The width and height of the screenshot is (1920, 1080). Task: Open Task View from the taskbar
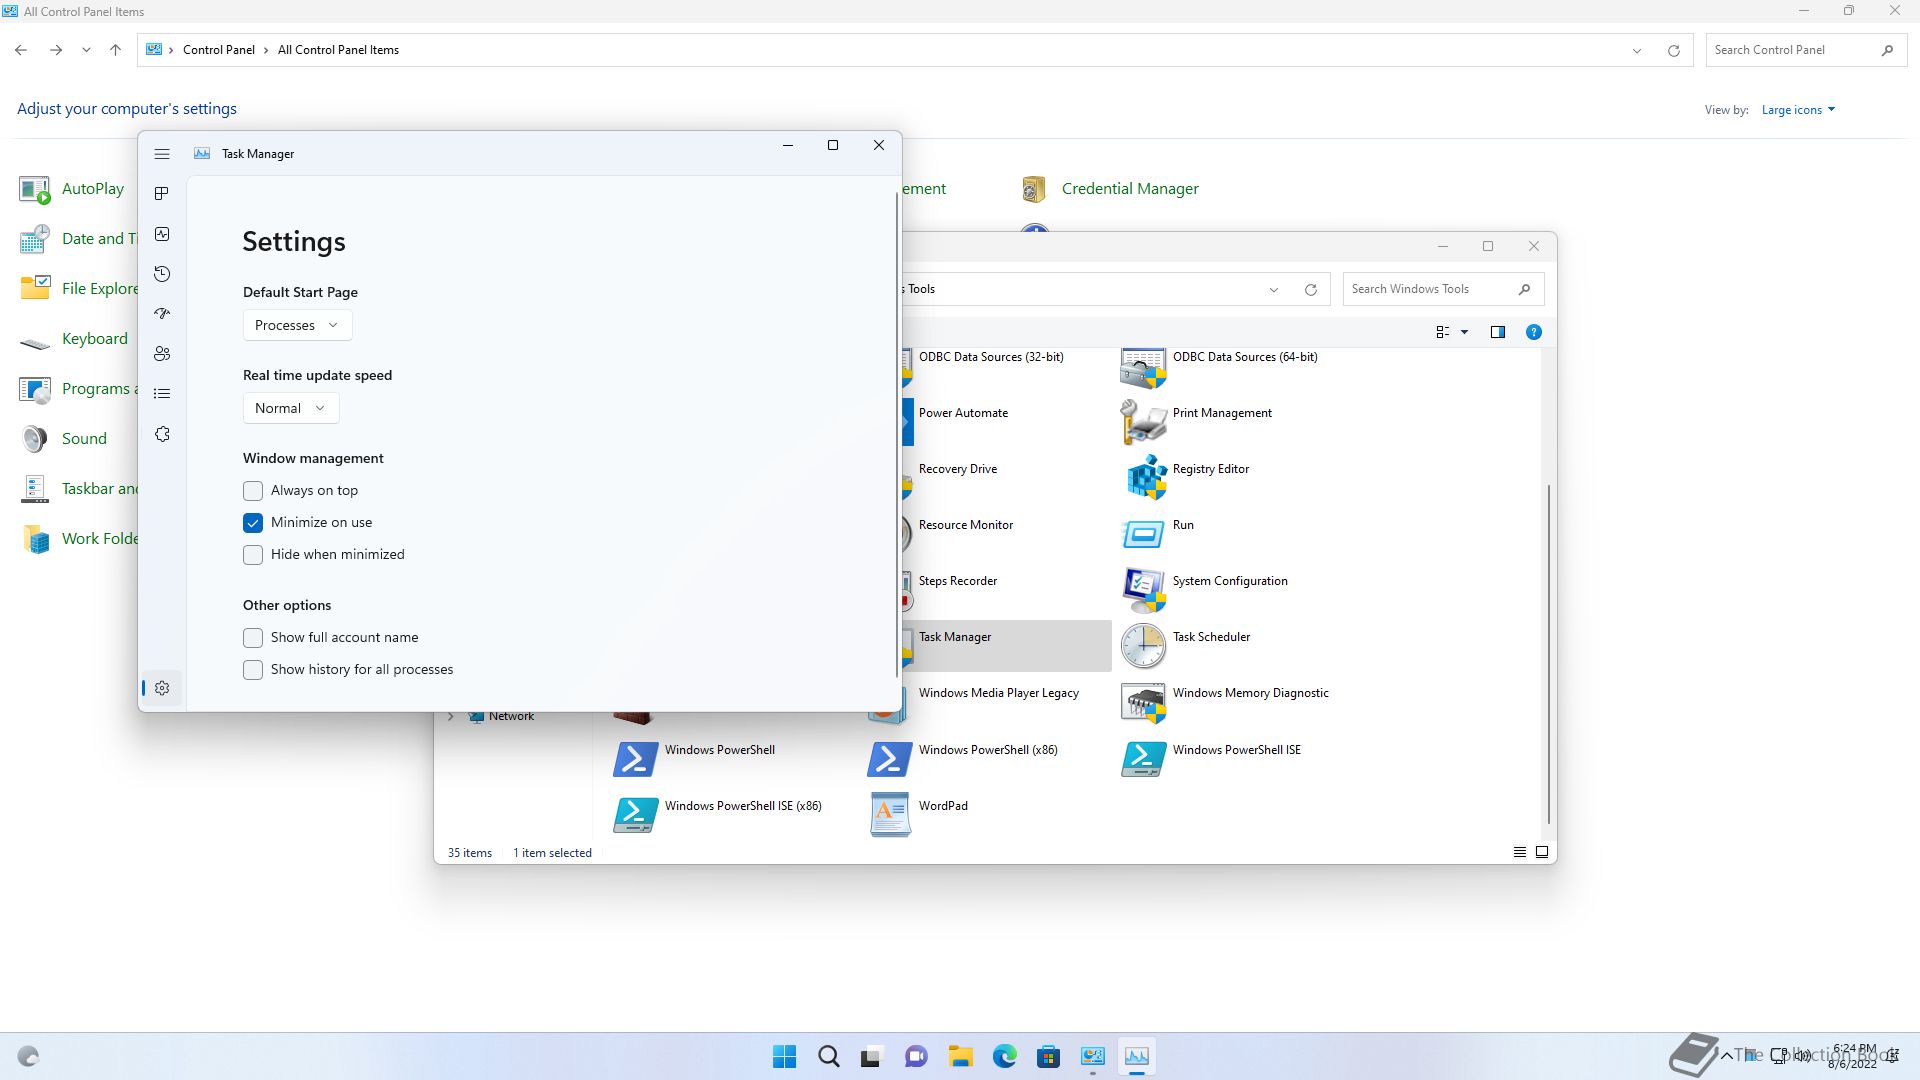point(872,1056)
